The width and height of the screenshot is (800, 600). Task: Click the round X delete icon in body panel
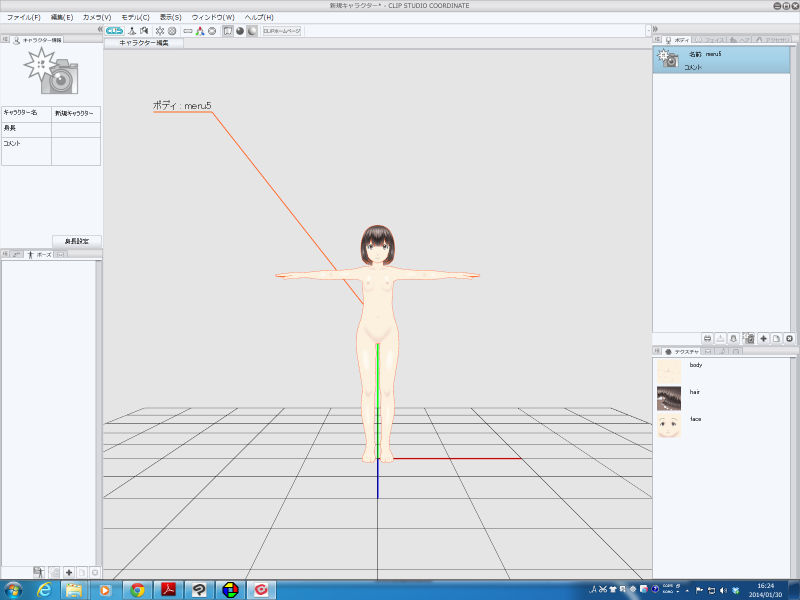[x=789, y=339]
